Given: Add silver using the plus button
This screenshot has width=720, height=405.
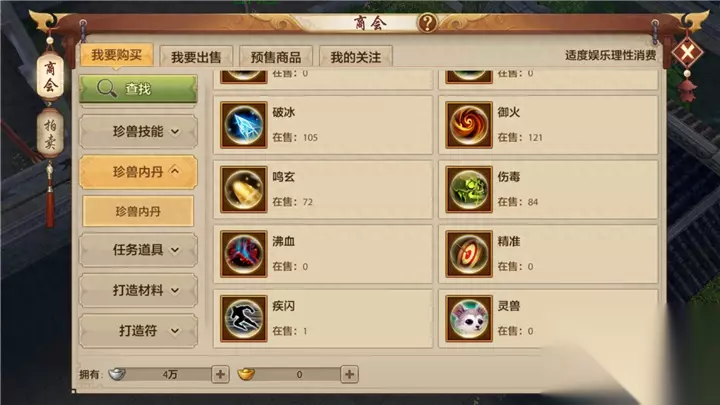Looking at the screenshot, I should pyautogui.click(x=220, y=374).
